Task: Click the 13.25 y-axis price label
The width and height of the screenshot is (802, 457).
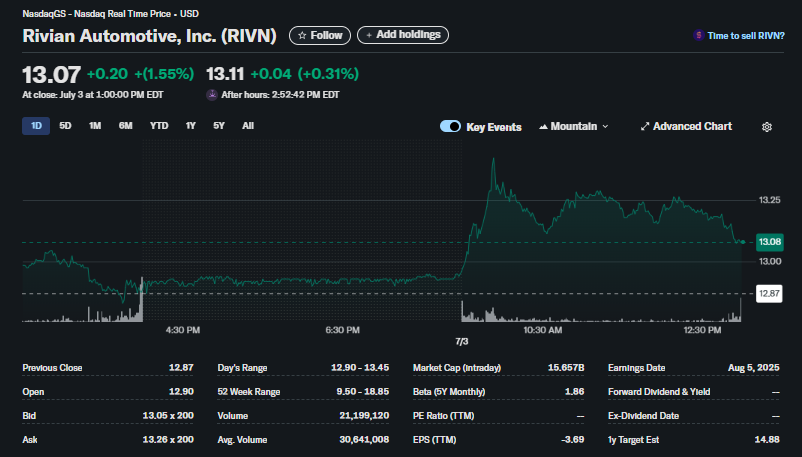Action: pos(769,200)
